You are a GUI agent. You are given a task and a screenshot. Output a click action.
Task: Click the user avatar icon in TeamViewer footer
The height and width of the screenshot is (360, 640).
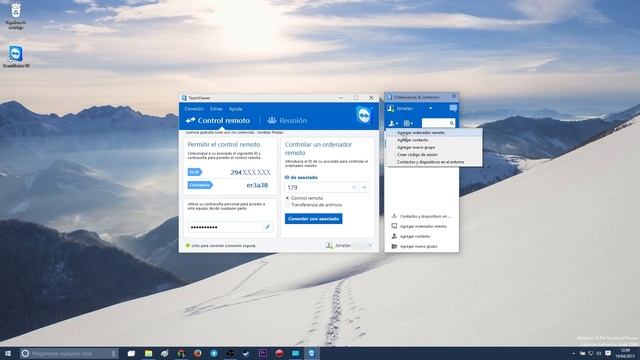(x=329, y=245)
